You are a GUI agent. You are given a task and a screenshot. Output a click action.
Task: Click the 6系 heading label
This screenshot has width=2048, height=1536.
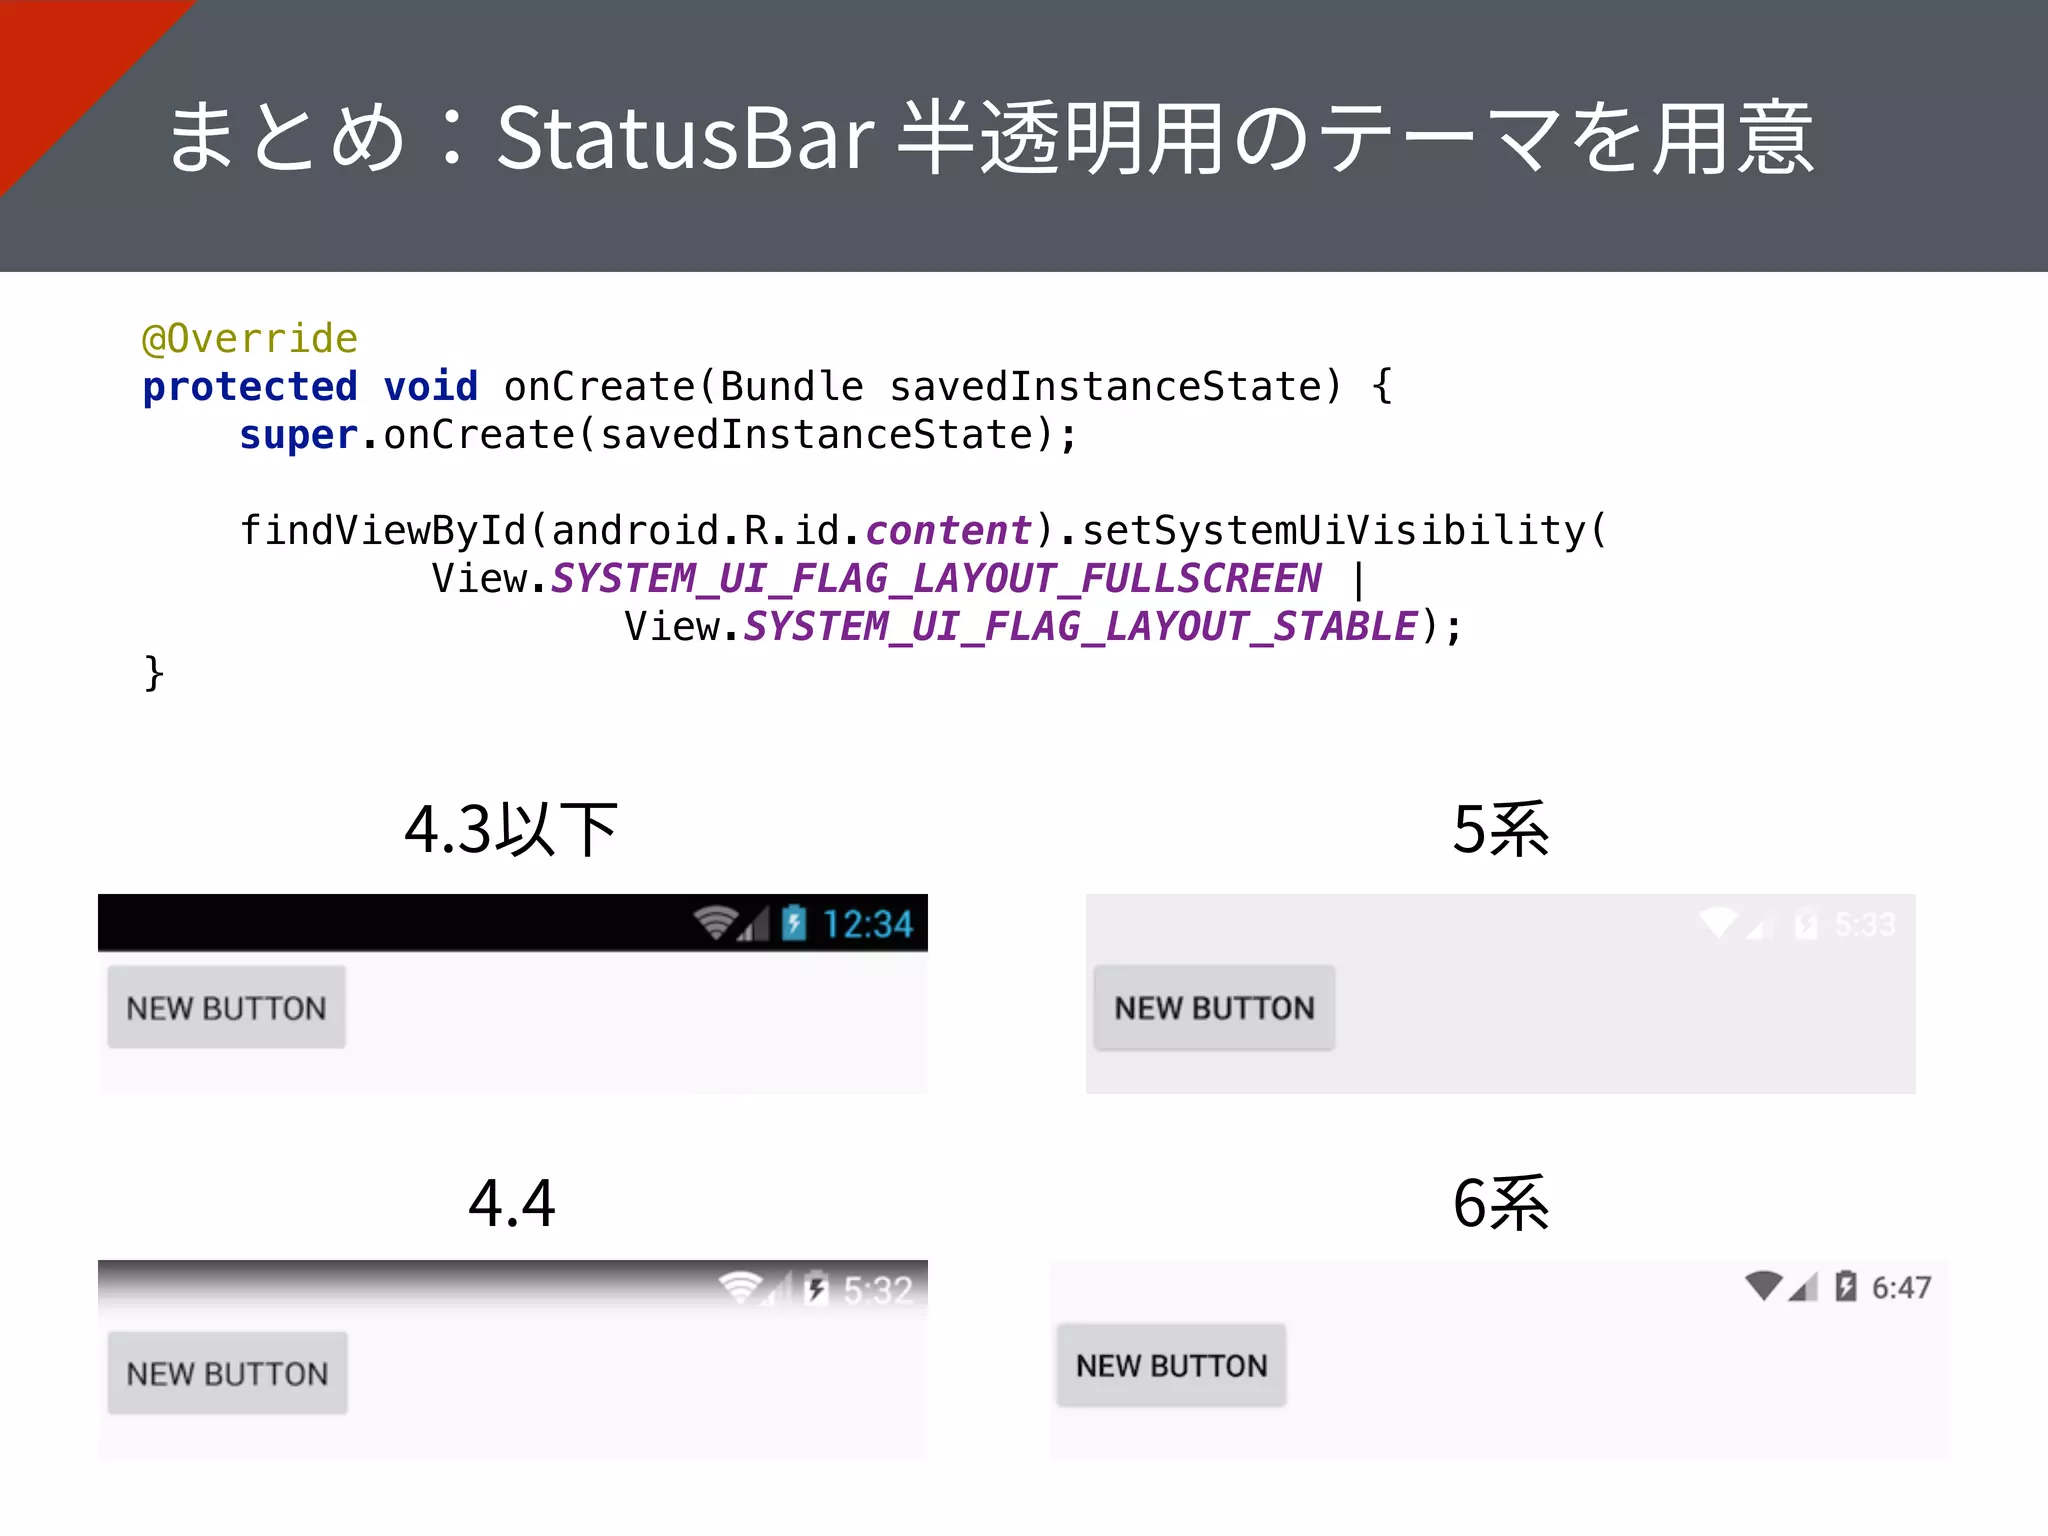tap(1500, 1203)
